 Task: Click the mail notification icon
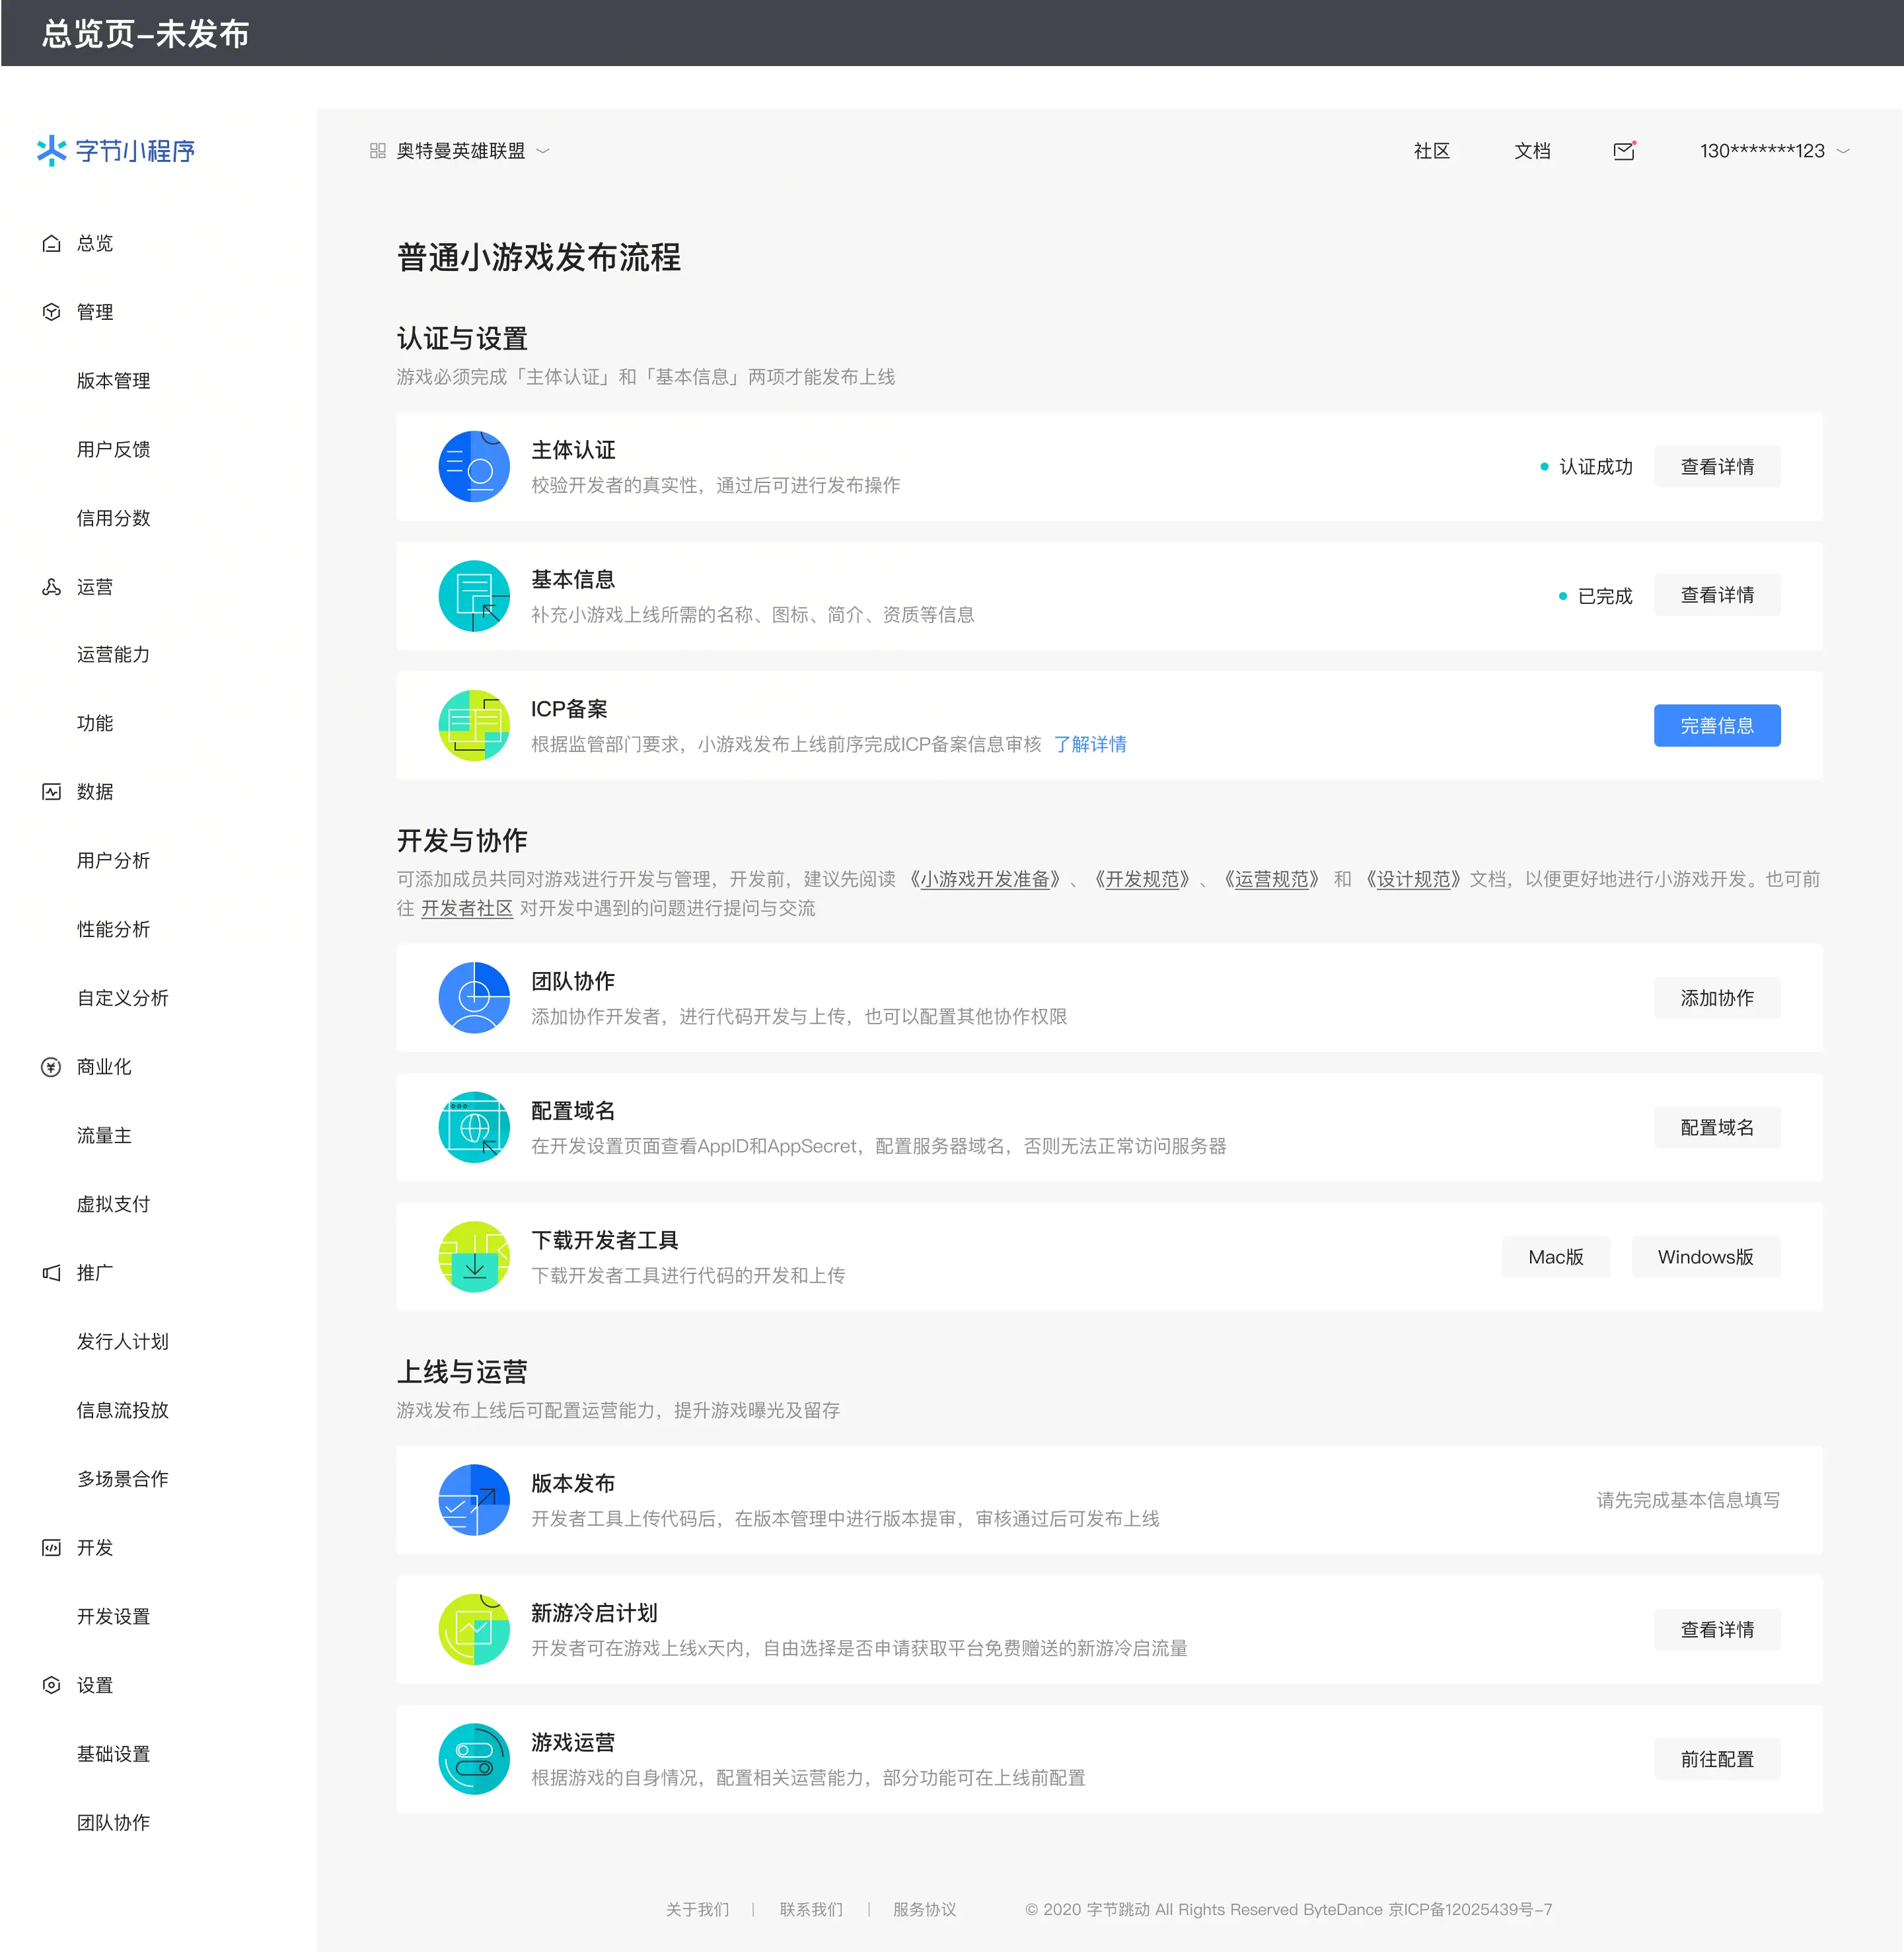pos(1623,151)
